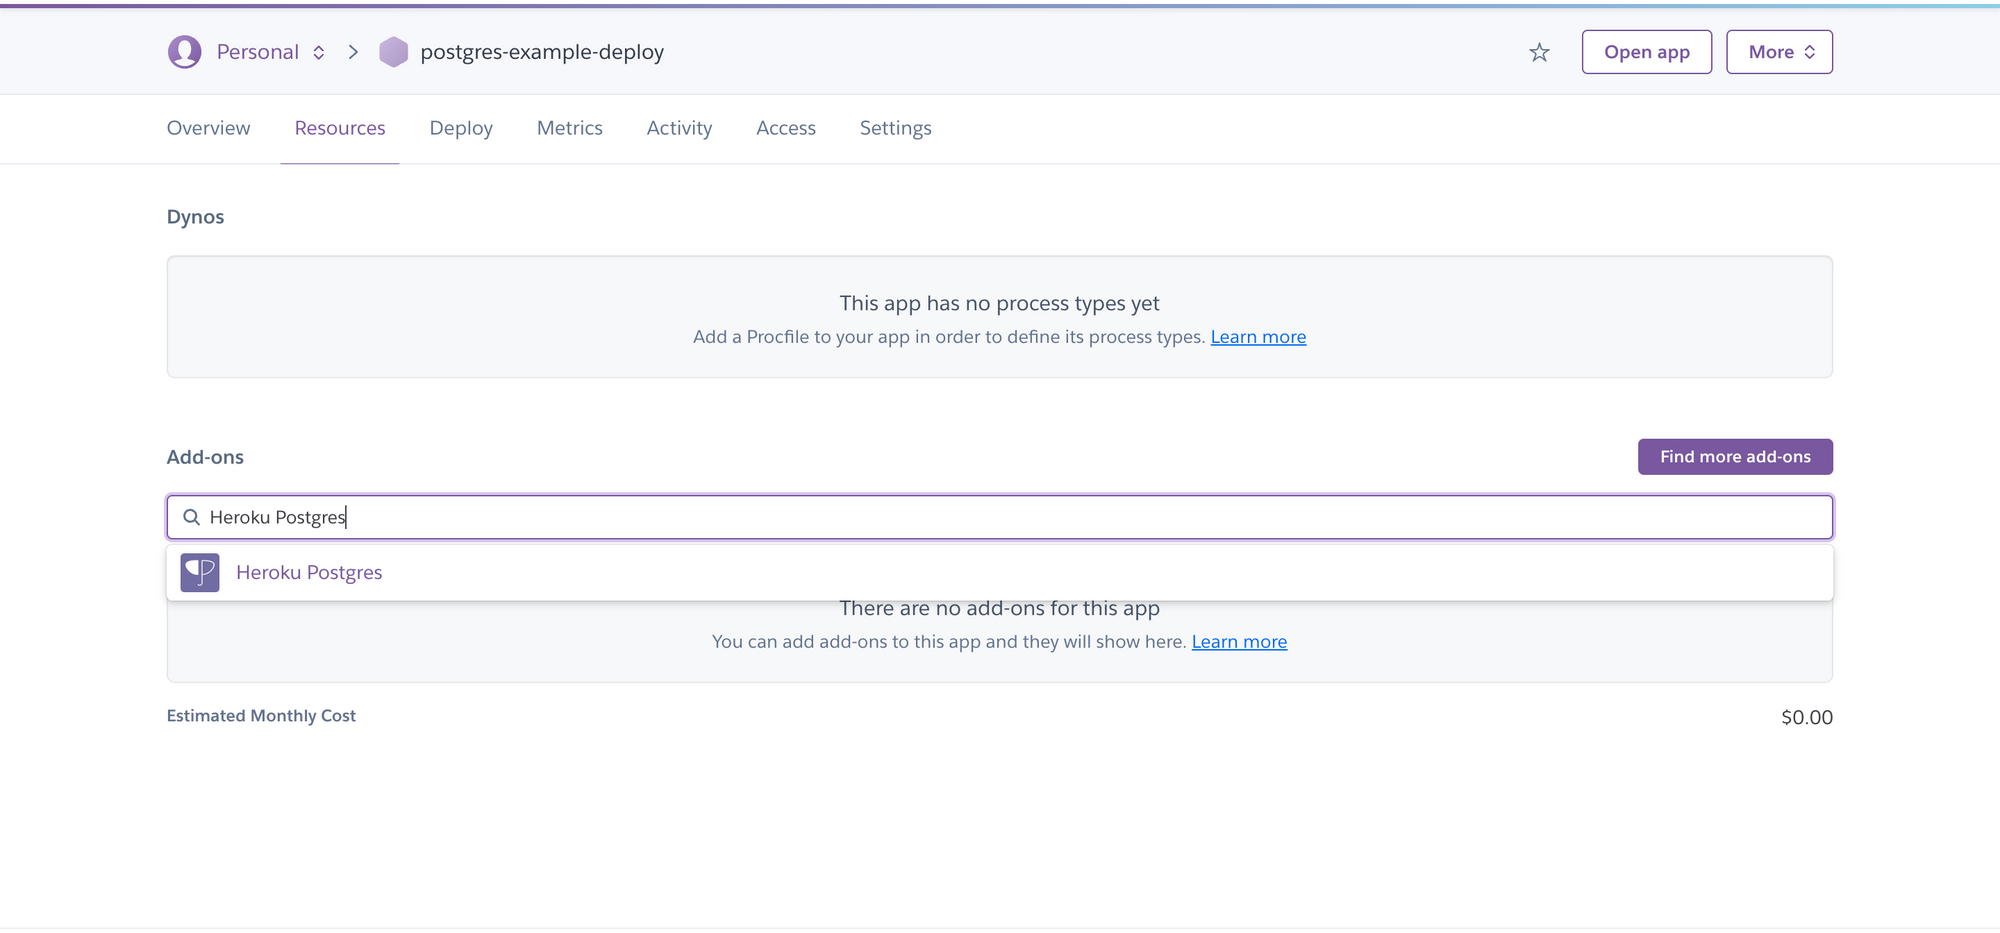
Task: Go to the Overview tab
Action: [x=208, y=128]
